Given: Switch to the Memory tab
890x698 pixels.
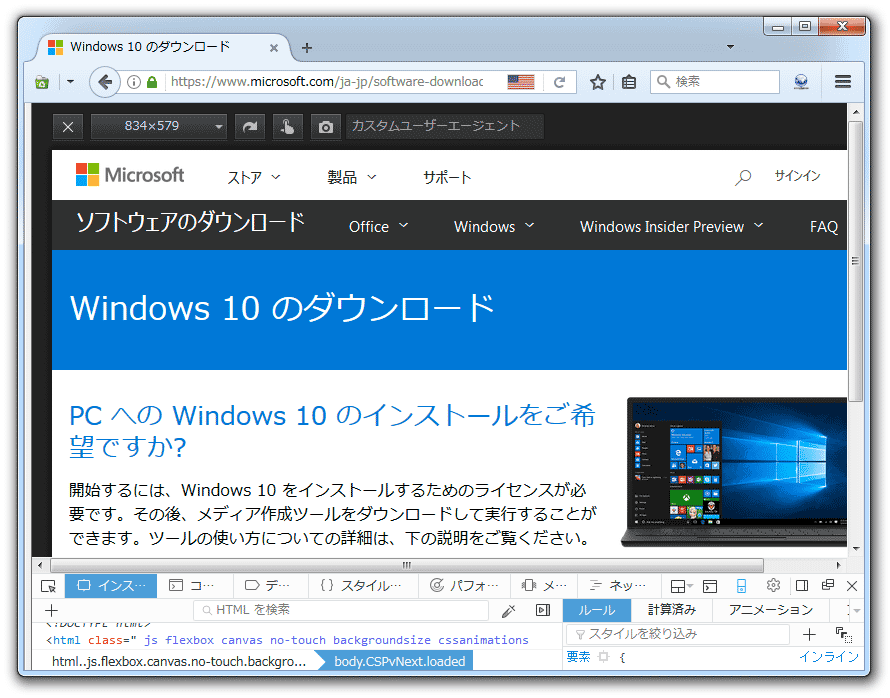Looking at the screenshot, I should (x=544, y=586).
